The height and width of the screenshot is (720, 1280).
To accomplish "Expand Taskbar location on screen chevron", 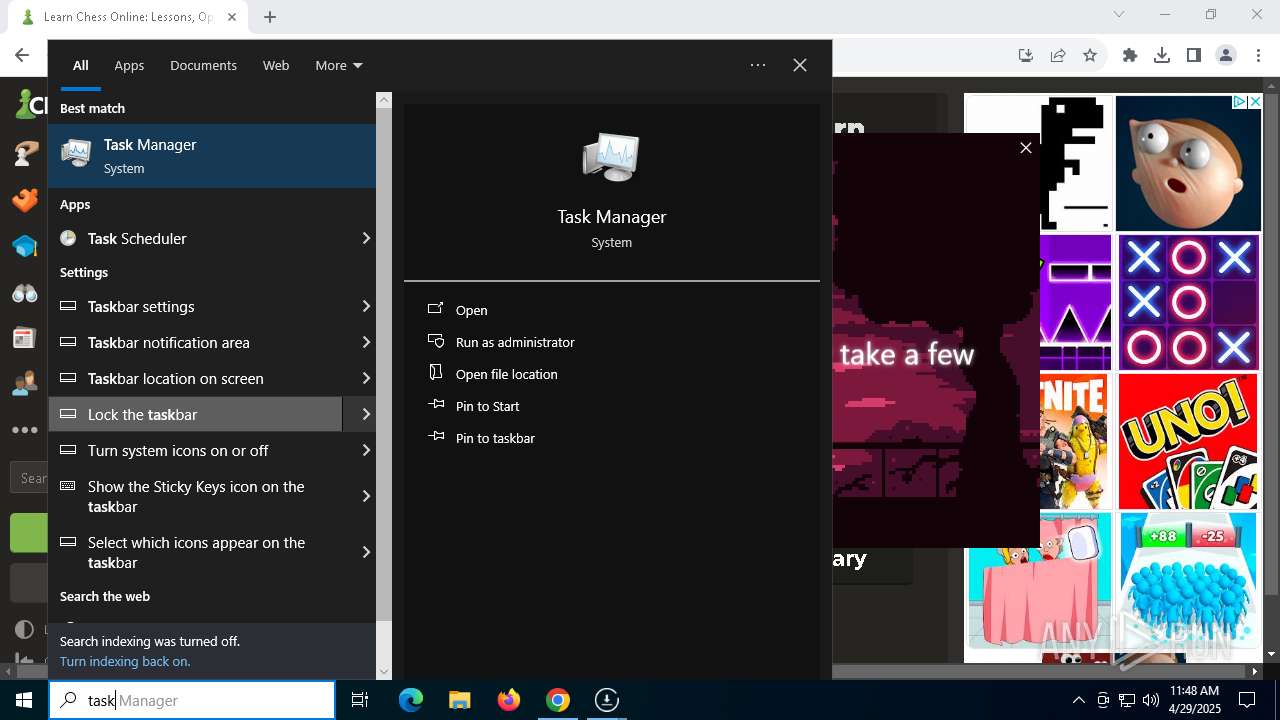I will pos(365,378).
